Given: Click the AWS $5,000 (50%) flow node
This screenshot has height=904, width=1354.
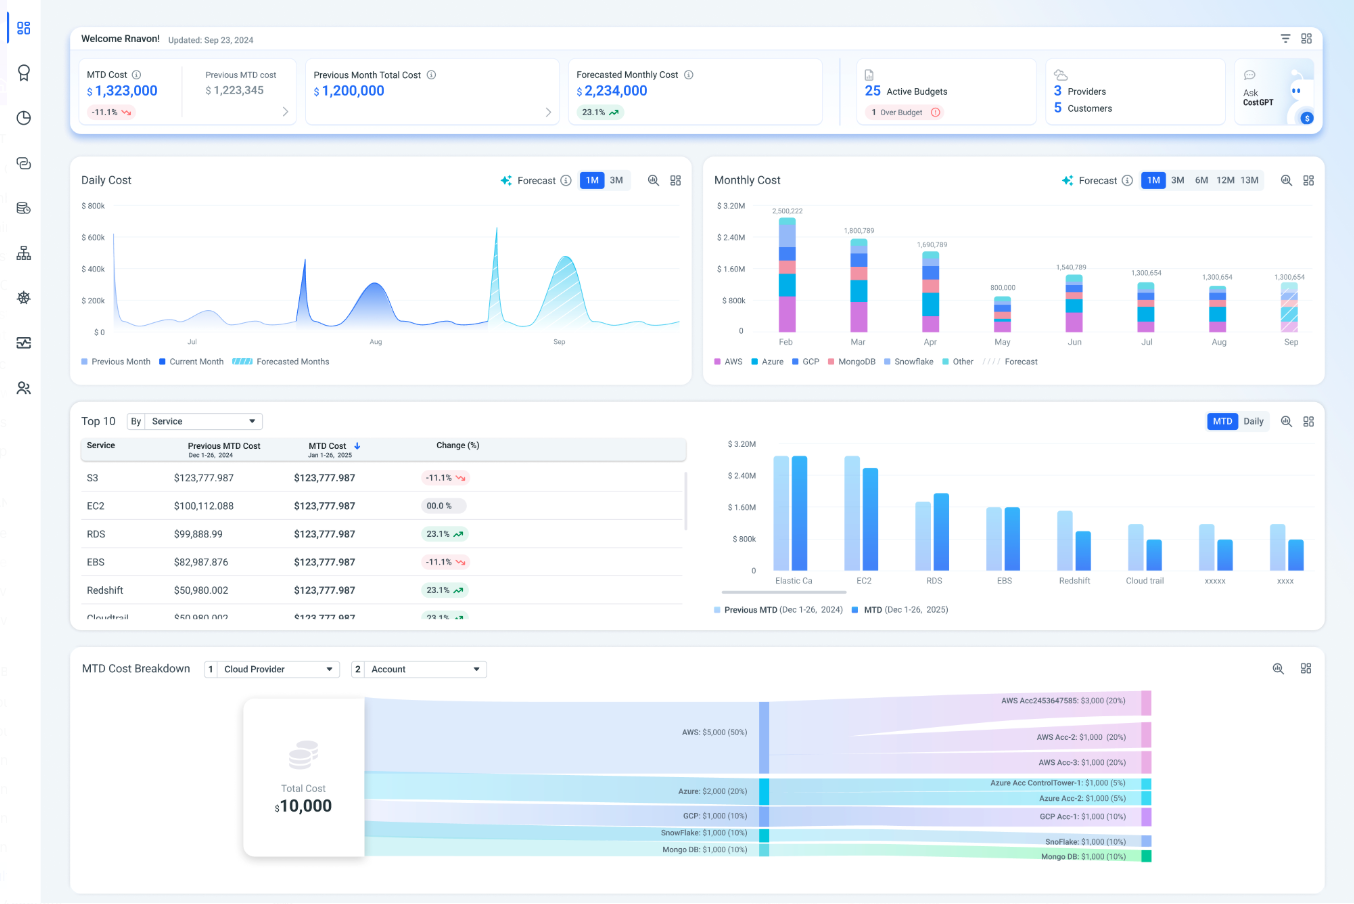Looking at the screenshot, I should (764, 736).
